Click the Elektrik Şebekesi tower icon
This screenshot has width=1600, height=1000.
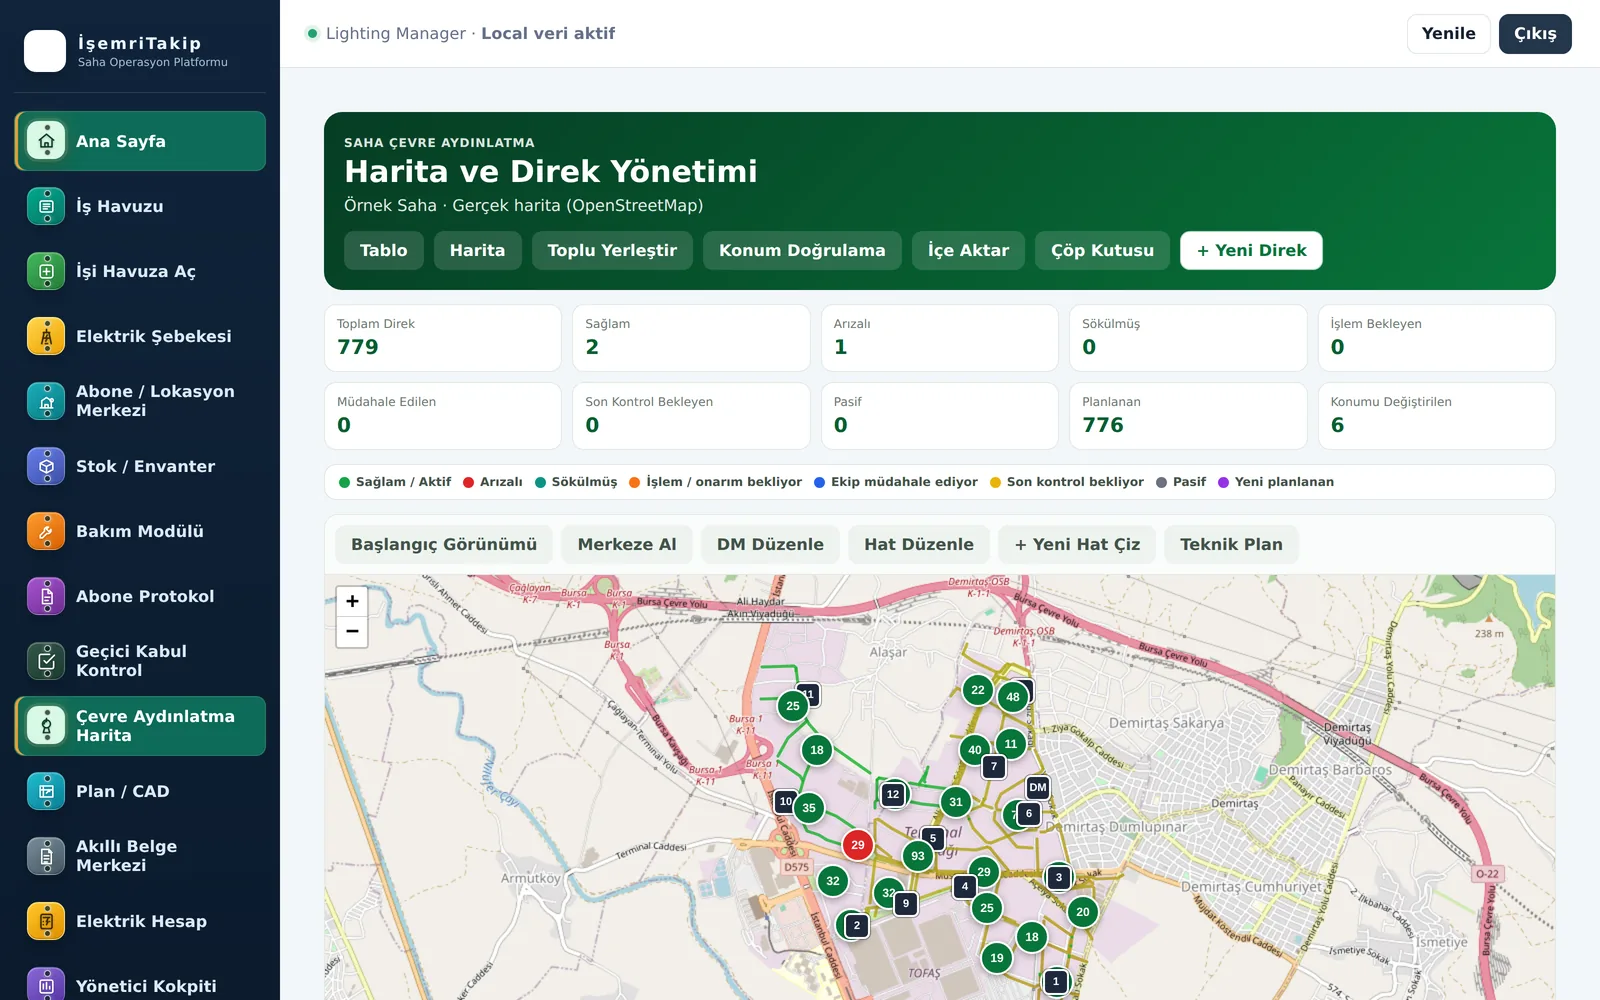[46, 336]
